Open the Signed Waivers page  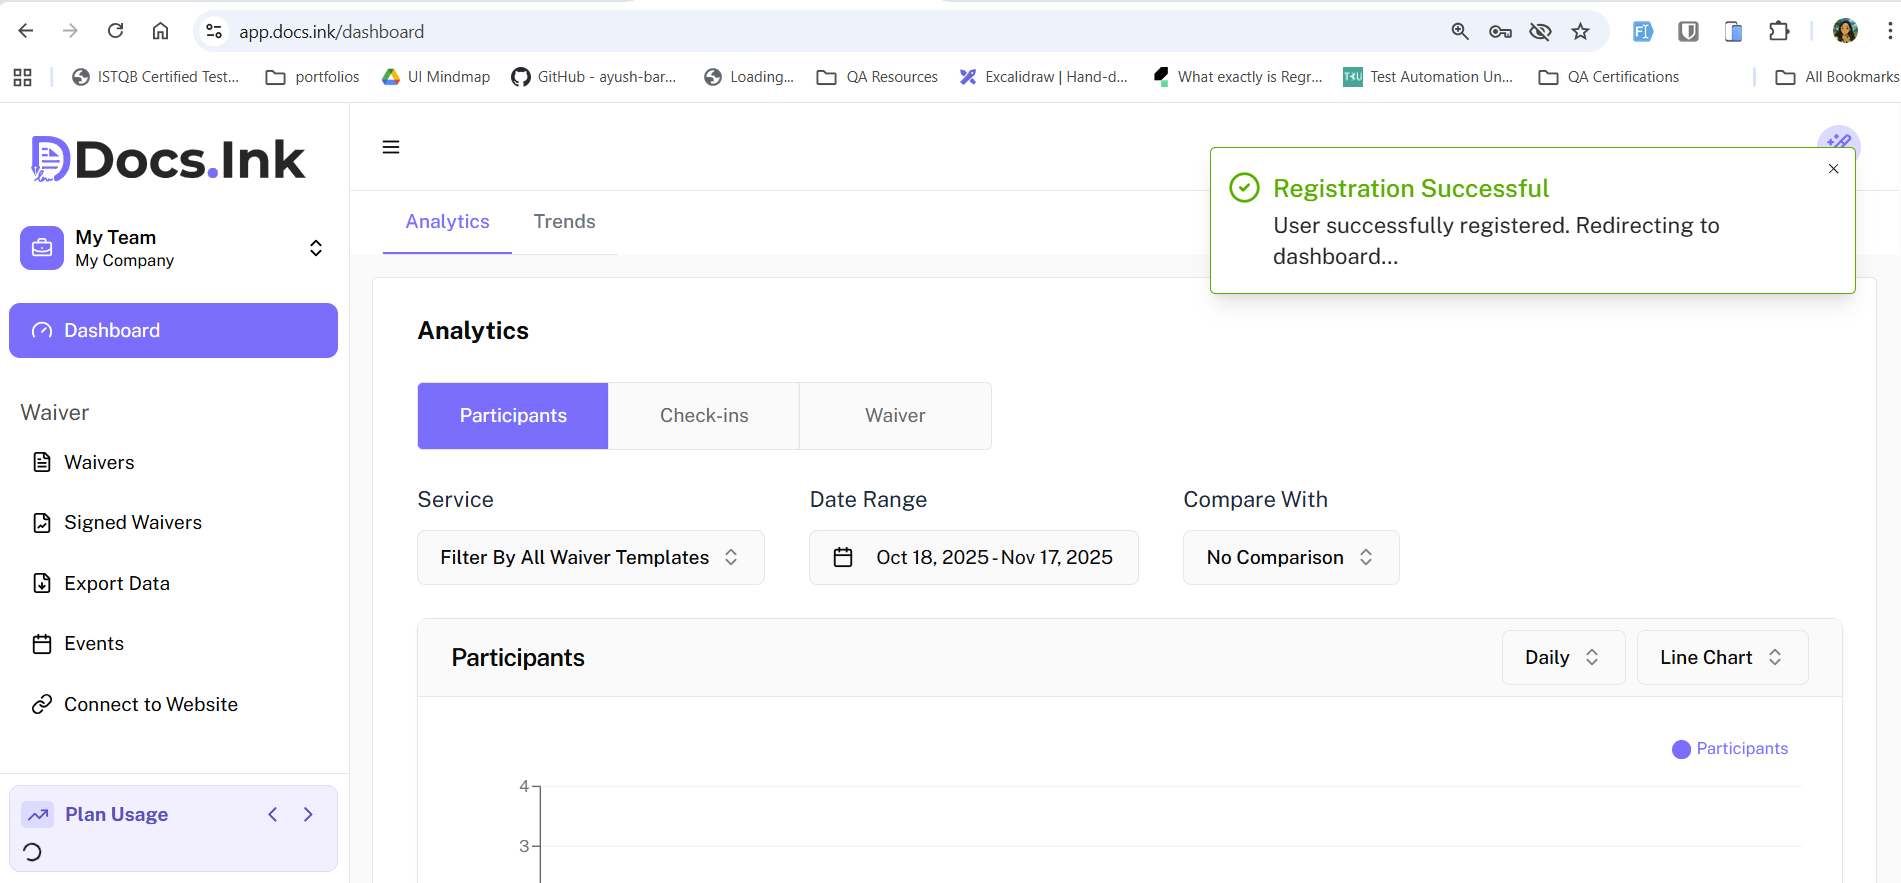(132, 523)
